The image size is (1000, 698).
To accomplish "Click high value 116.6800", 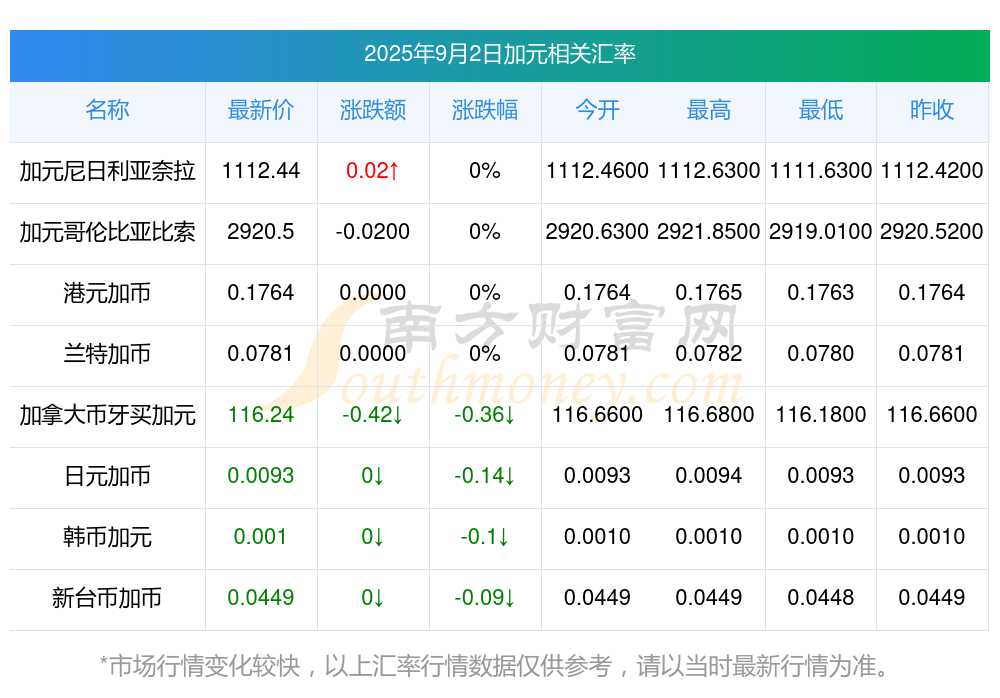I will (x=709, y=415).
